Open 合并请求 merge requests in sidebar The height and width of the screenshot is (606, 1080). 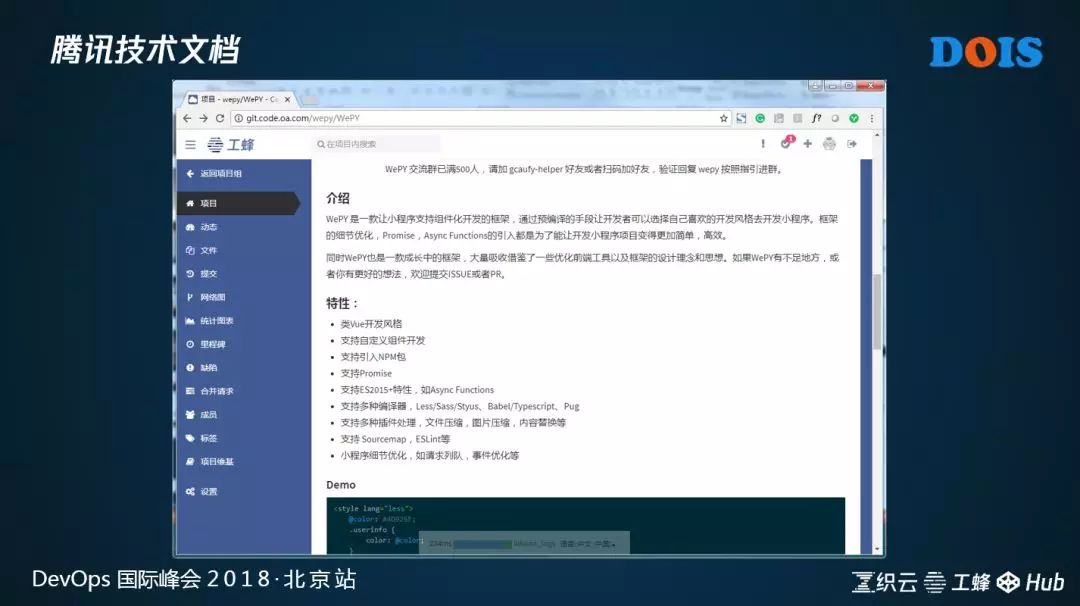(x=210, y=390)
